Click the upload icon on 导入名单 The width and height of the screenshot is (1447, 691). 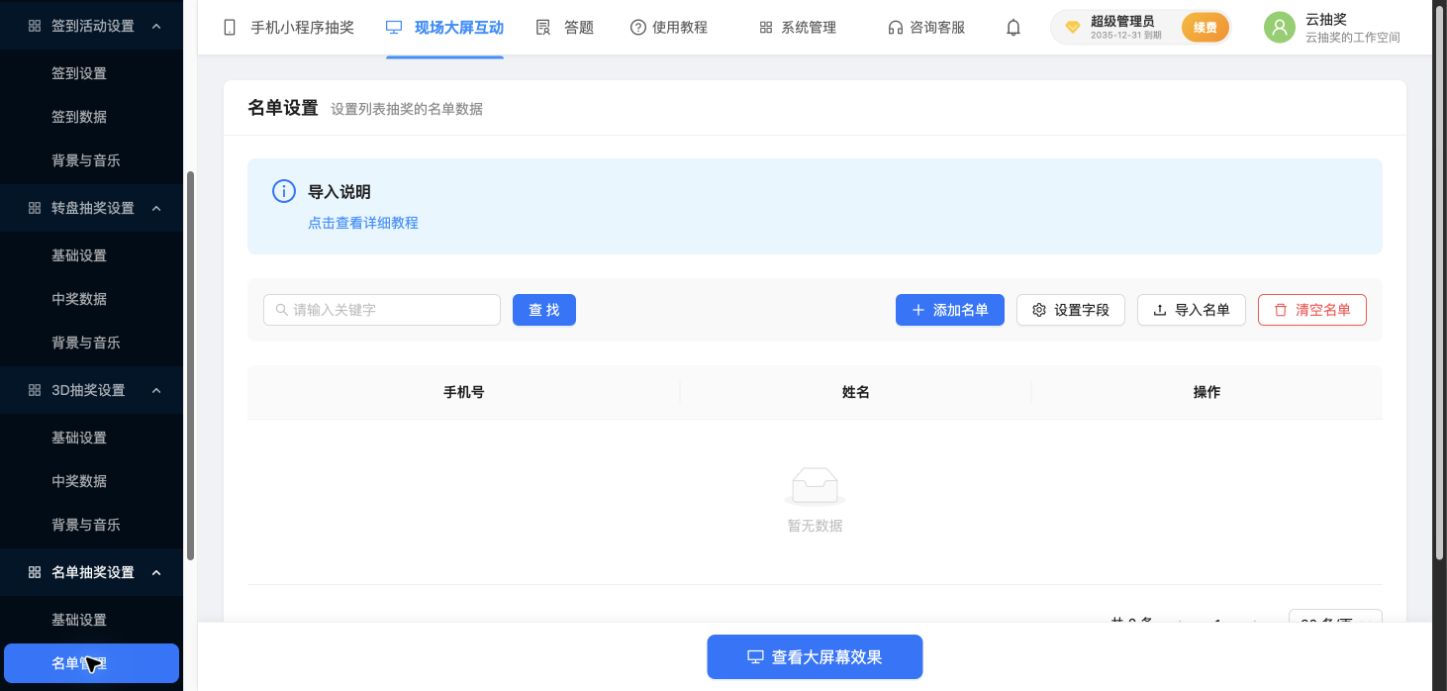click(1160, 310)
